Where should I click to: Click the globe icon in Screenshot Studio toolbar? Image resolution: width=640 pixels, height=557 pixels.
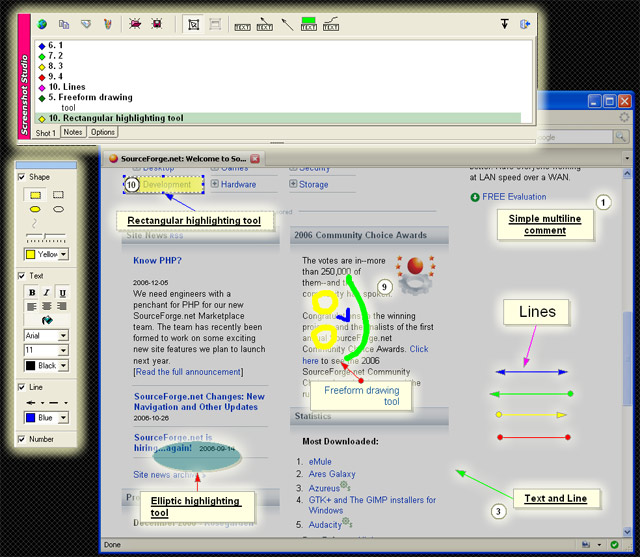[42, 24]
